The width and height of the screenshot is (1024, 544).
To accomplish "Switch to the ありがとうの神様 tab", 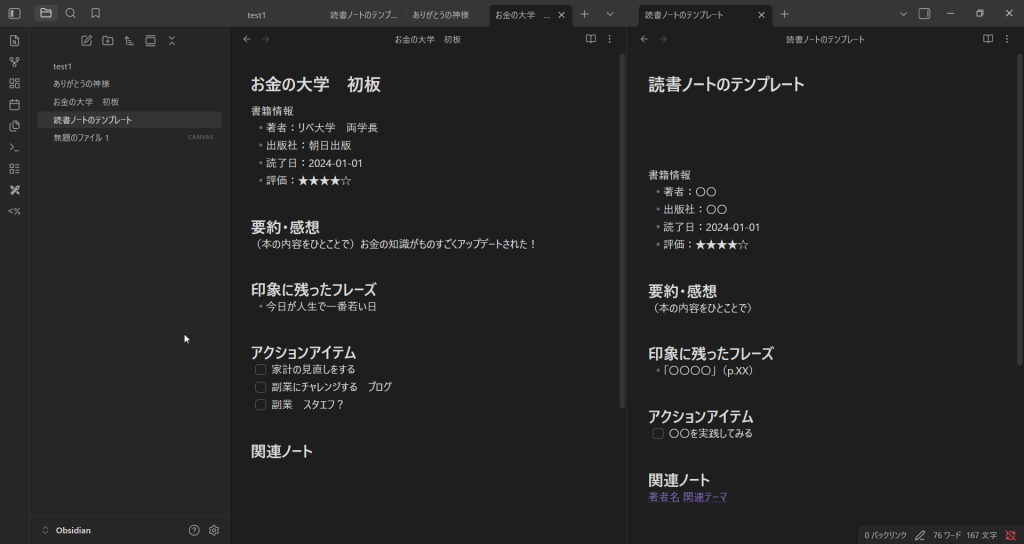I will [441, 15].
